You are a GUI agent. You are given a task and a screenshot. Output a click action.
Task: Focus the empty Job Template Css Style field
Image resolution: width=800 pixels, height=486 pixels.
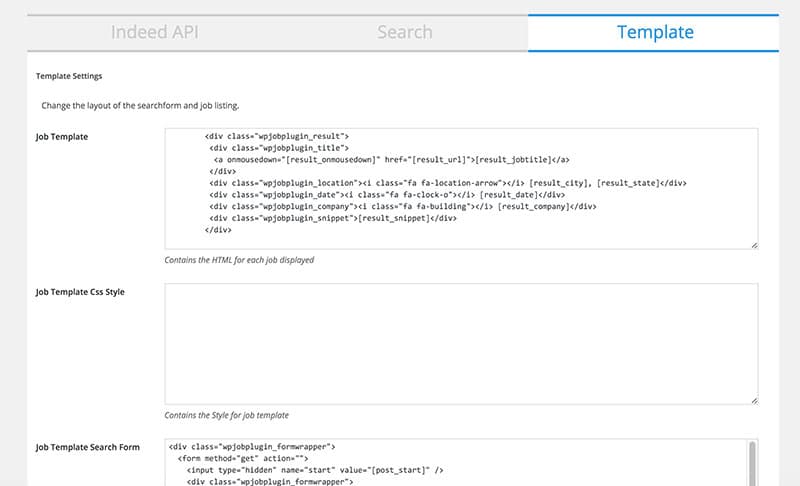coord(461,344)
